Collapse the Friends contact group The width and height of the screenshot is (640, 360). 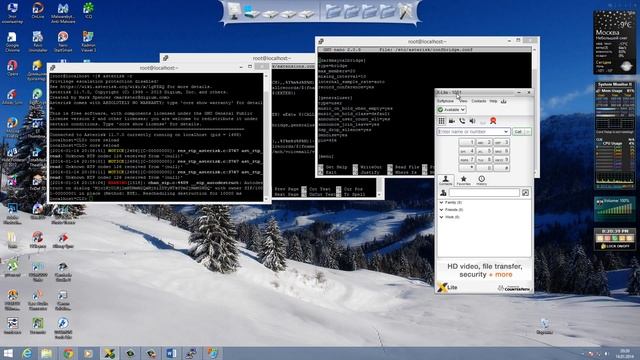pos(441,210)
